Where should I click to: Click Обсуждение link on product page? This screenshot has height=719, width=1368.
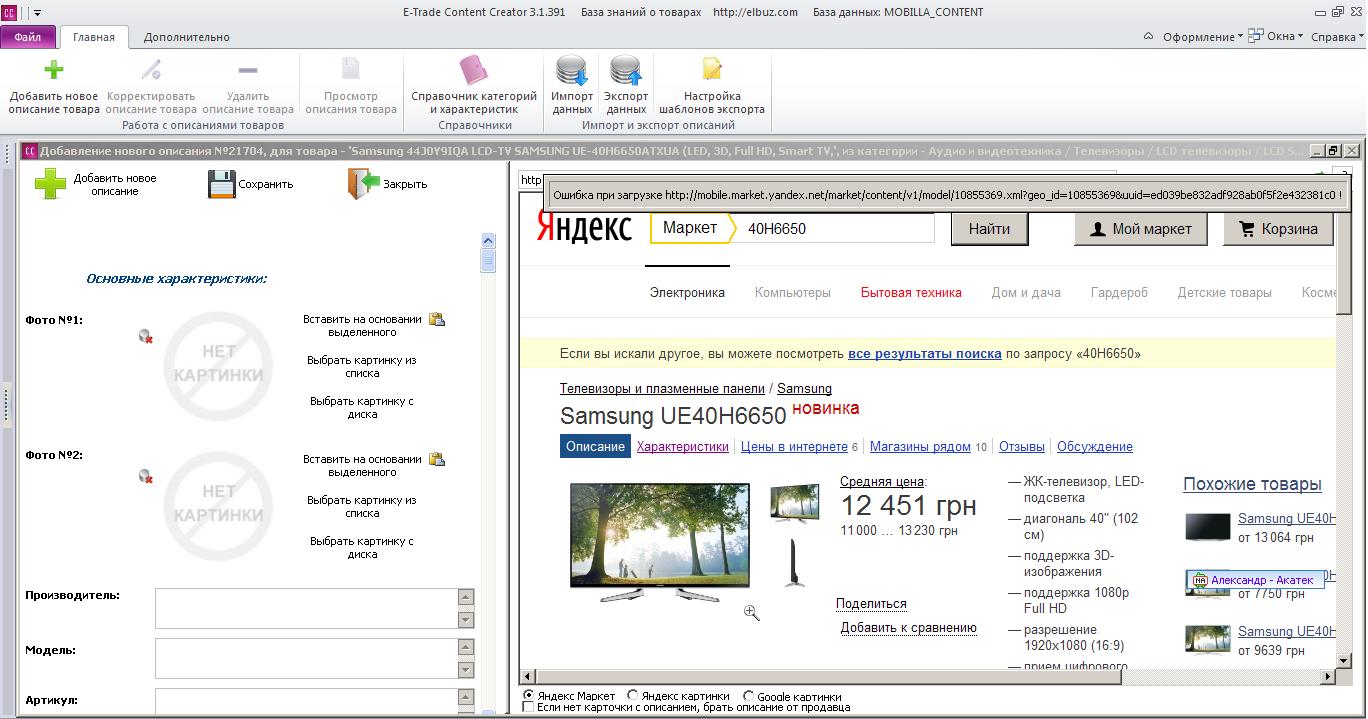pyautogui.click(x=1095, y=447)
